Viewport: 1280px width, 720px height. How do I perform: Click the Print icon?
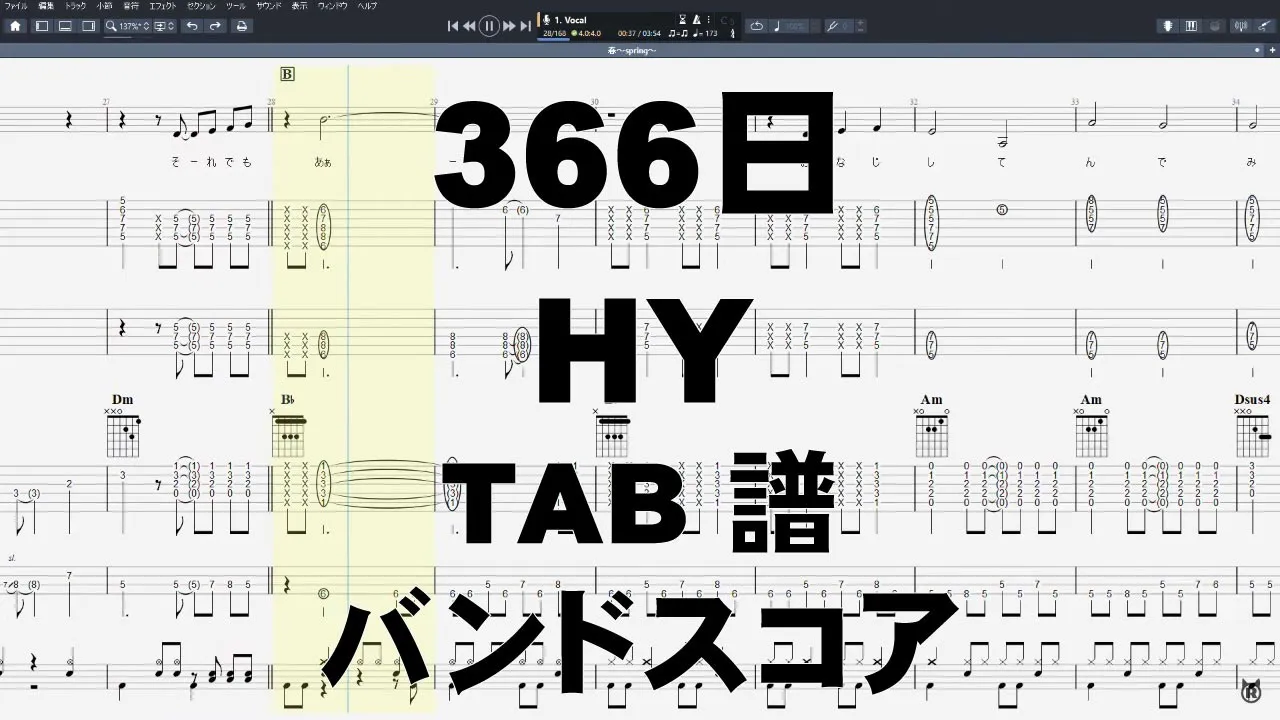pyautogui.click(x=241, y=26)
